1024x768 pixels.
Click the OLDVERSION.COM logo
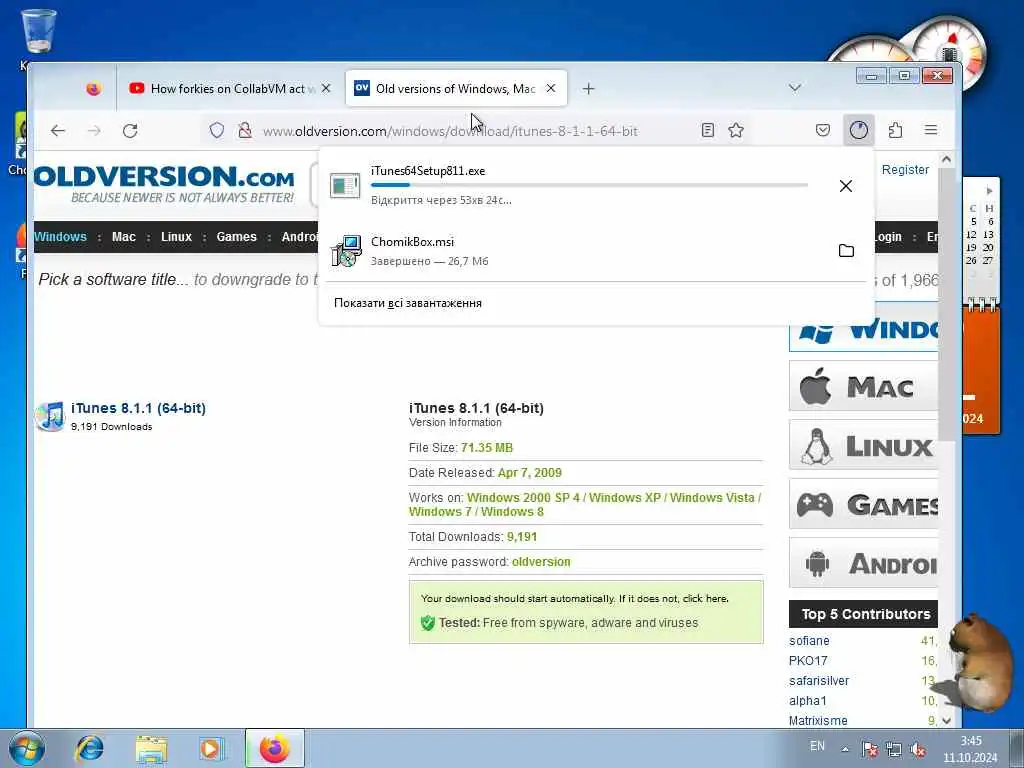(164, 184)
